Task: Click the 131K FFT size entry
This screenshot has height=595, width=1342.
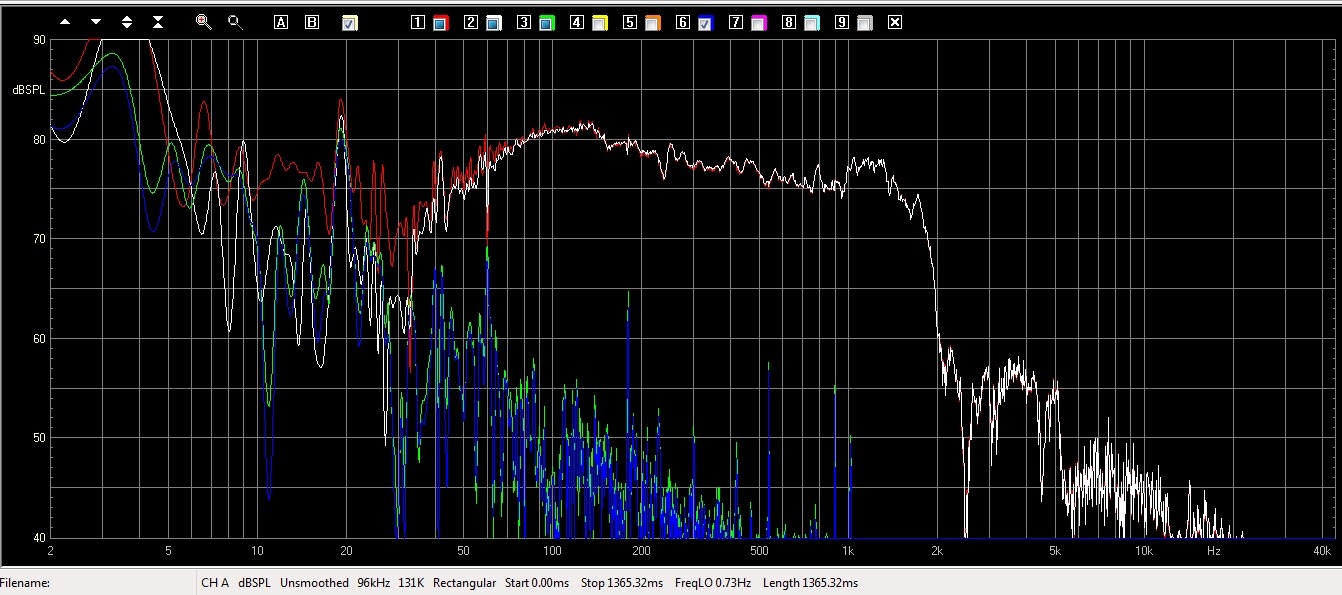Action: (411, 583)
